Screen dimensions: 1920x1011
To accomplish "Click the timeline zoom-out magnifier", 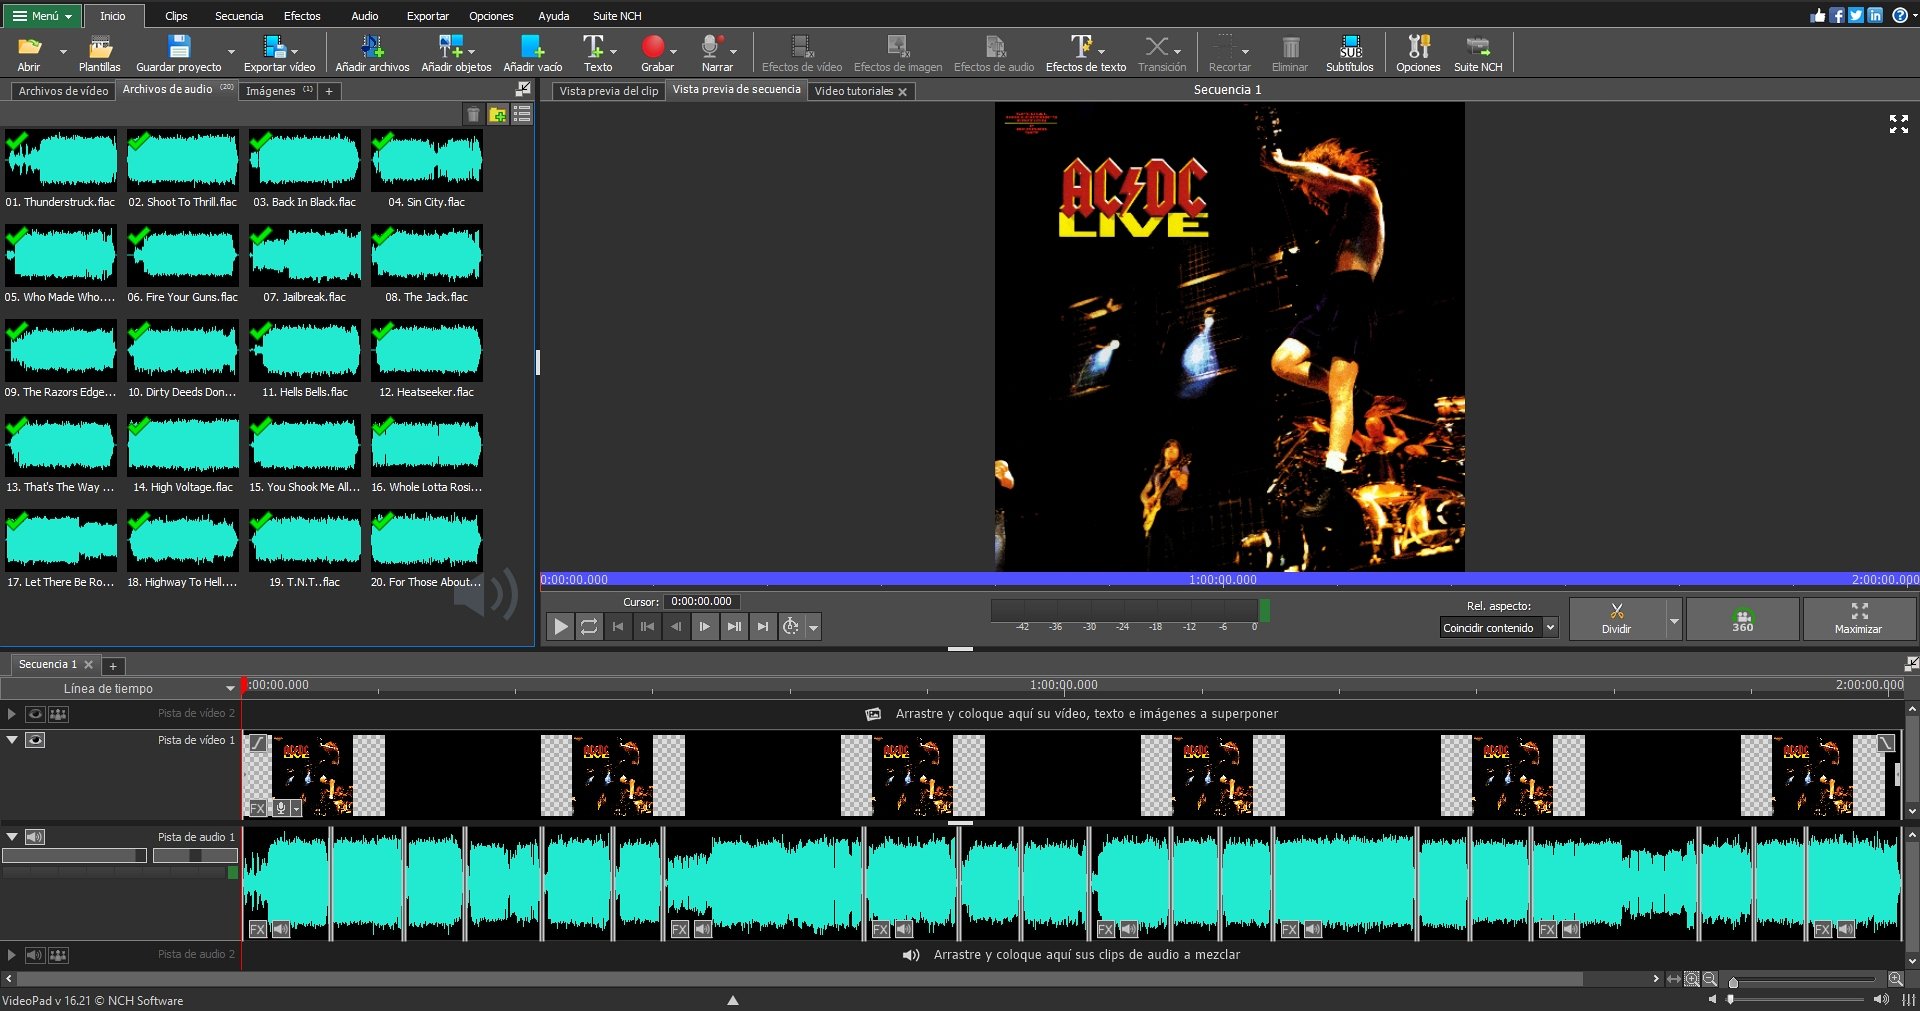I will [1710, 979].
